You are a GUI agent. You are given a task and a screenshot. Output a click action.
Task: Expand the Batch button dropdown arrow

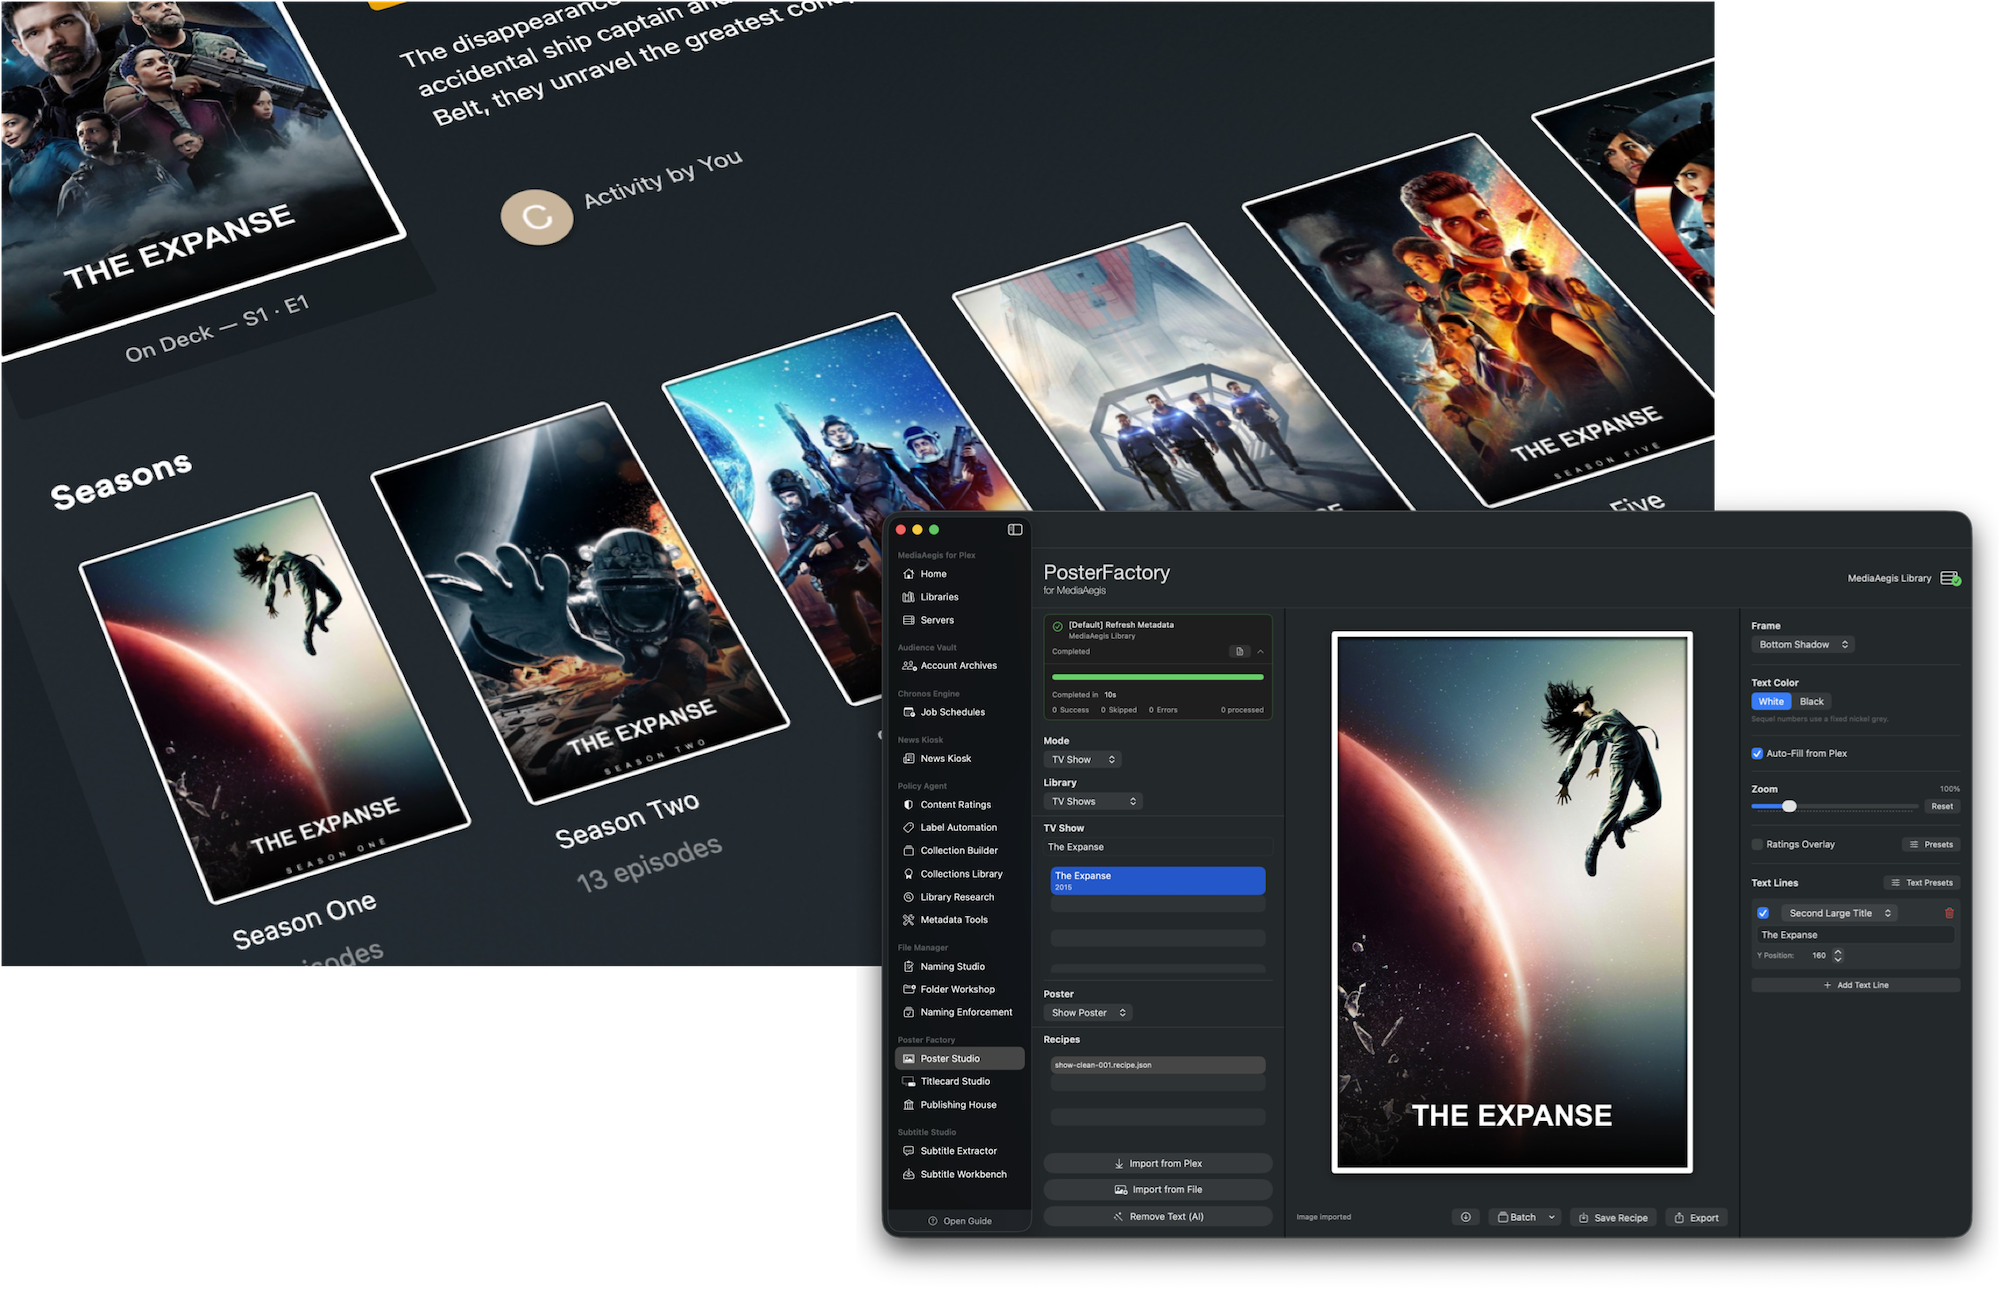[1552, 1217]
